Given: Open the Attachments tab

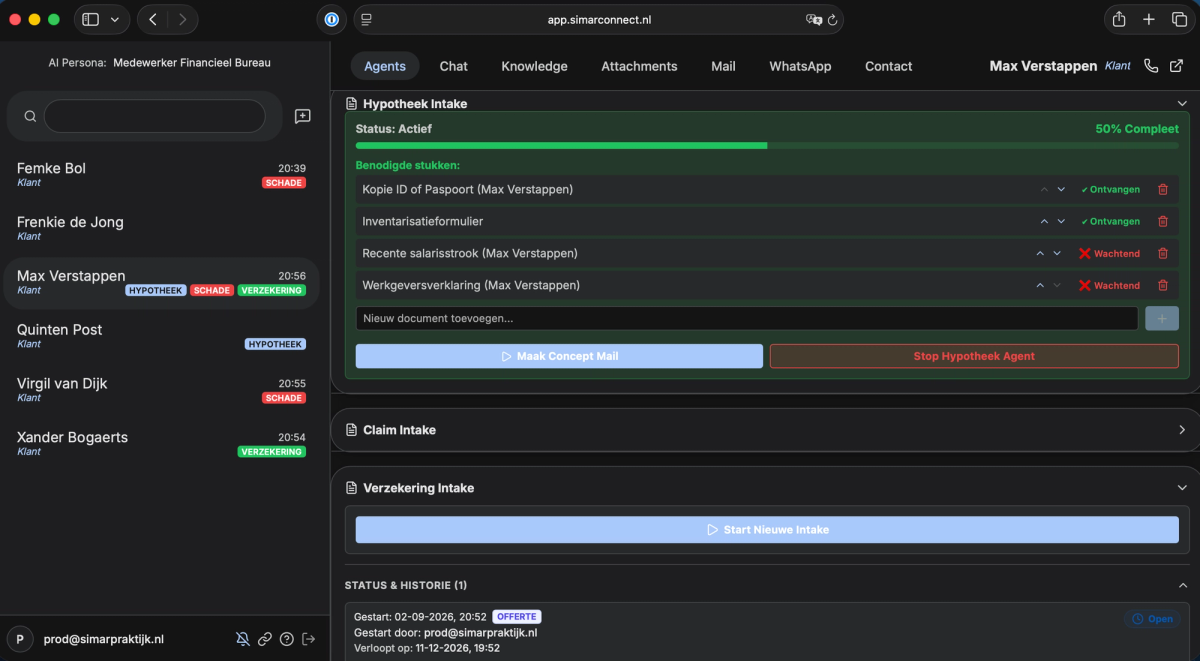Looking at the screenshot, I should tap(639, 66).
